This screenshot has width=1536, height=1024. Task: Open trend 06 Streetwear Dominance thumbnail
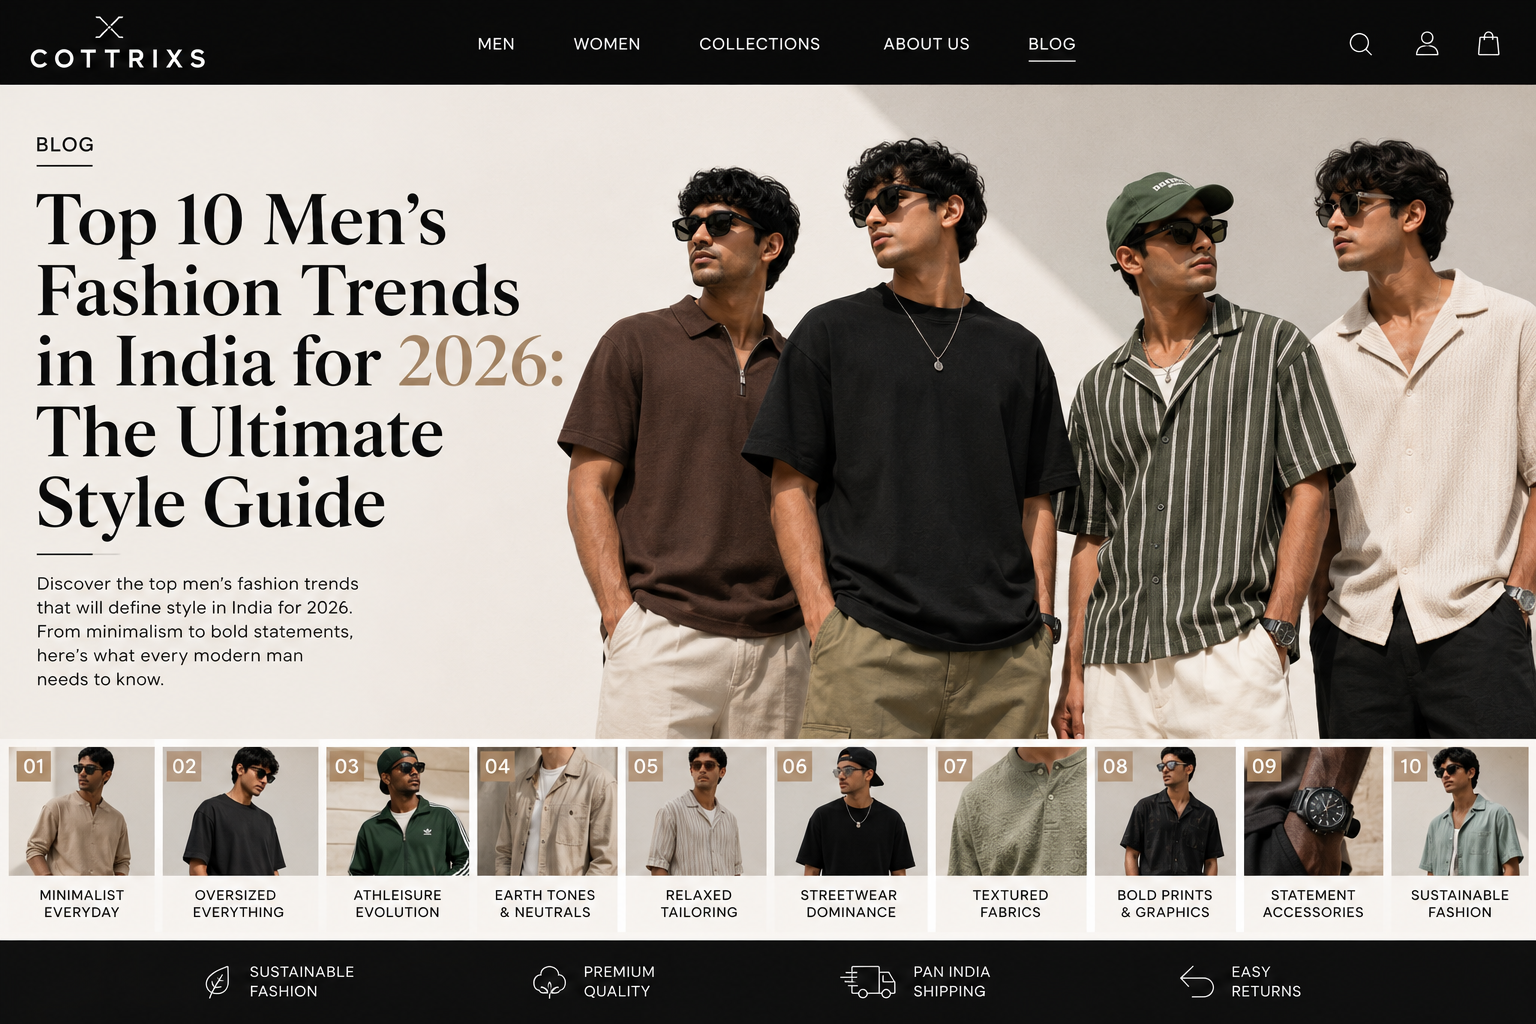click(x=851, y=811)
